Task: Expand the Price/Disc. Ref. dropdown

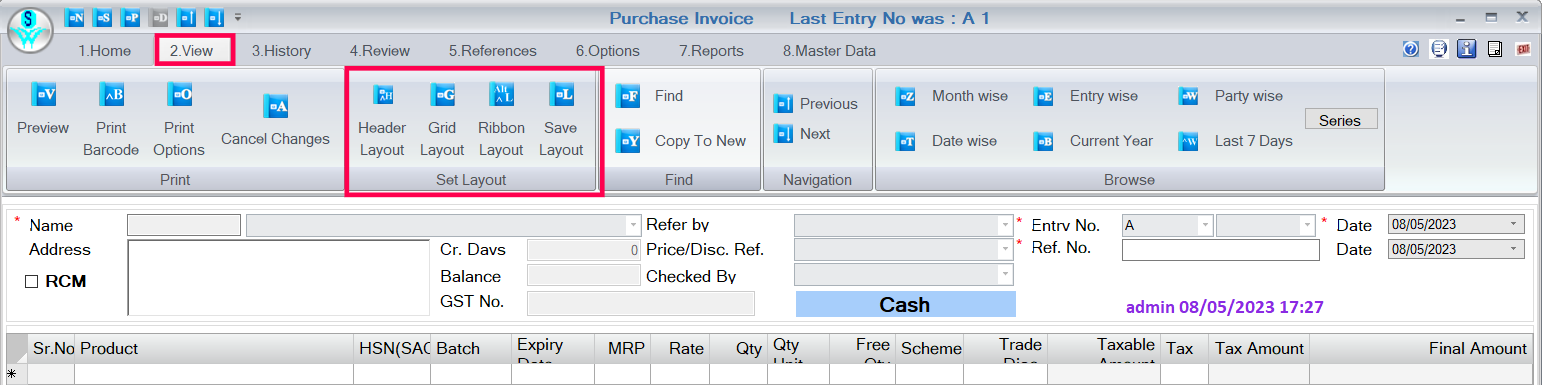Action: click(x=1005, y=249)
